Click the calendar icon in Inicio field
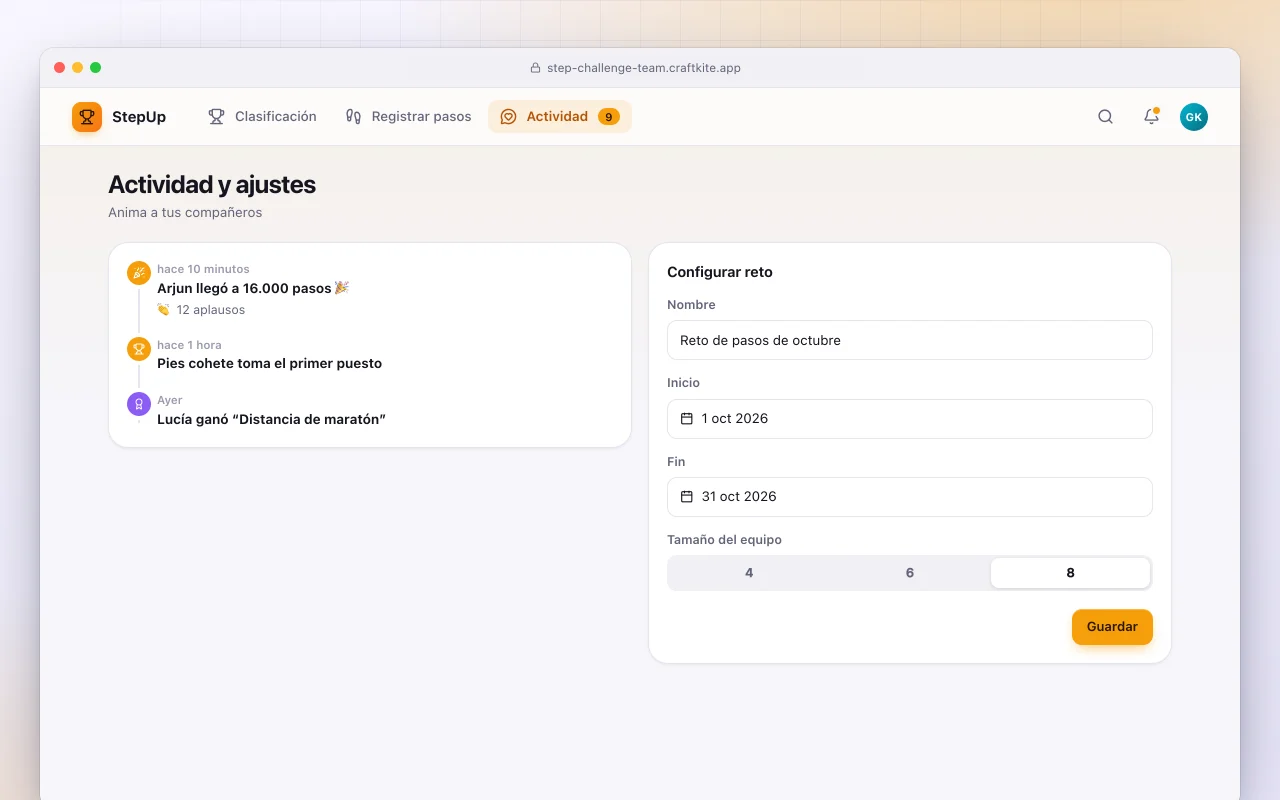 coord(687,419)
